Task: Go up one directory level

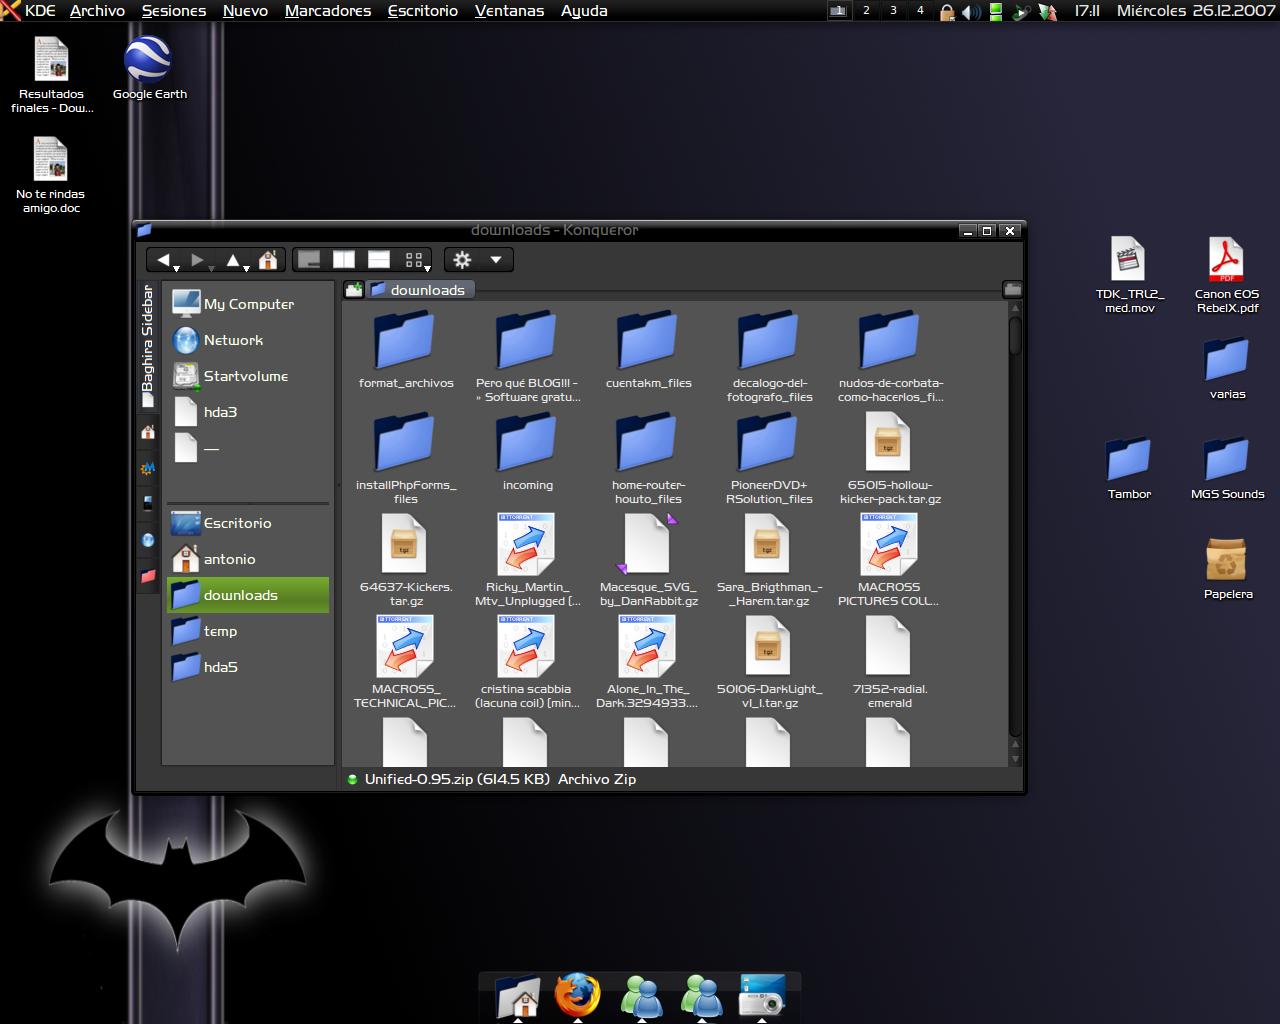Action: click(x=232, y=260)
